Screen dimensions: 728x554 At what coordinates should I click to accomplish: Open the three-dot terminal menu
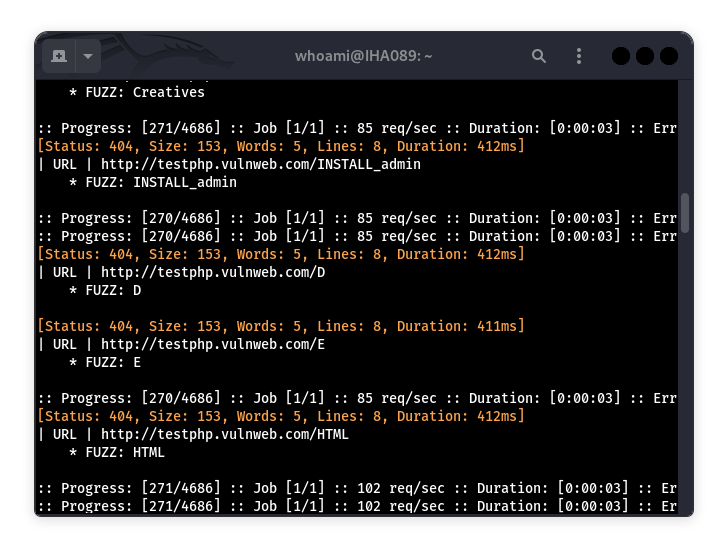[x=579, y=56]
